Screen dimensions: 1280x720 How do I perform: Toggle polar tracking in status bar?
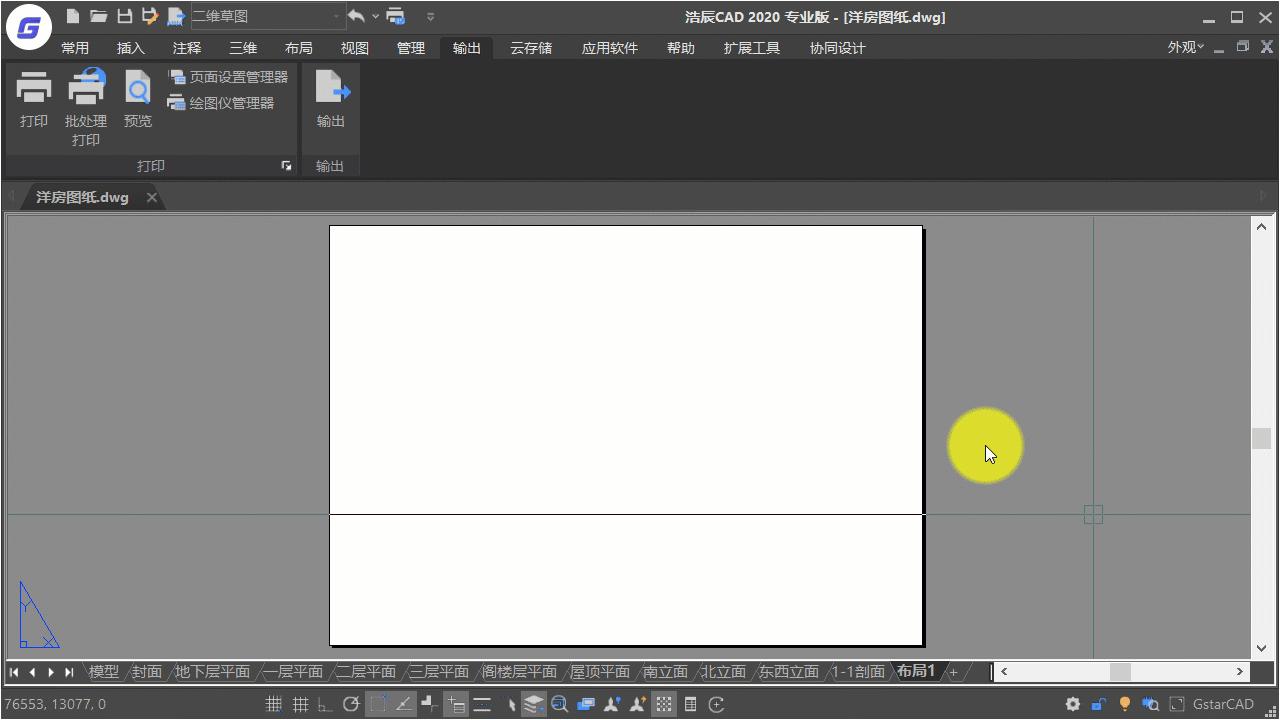click(x=351, y=704)
